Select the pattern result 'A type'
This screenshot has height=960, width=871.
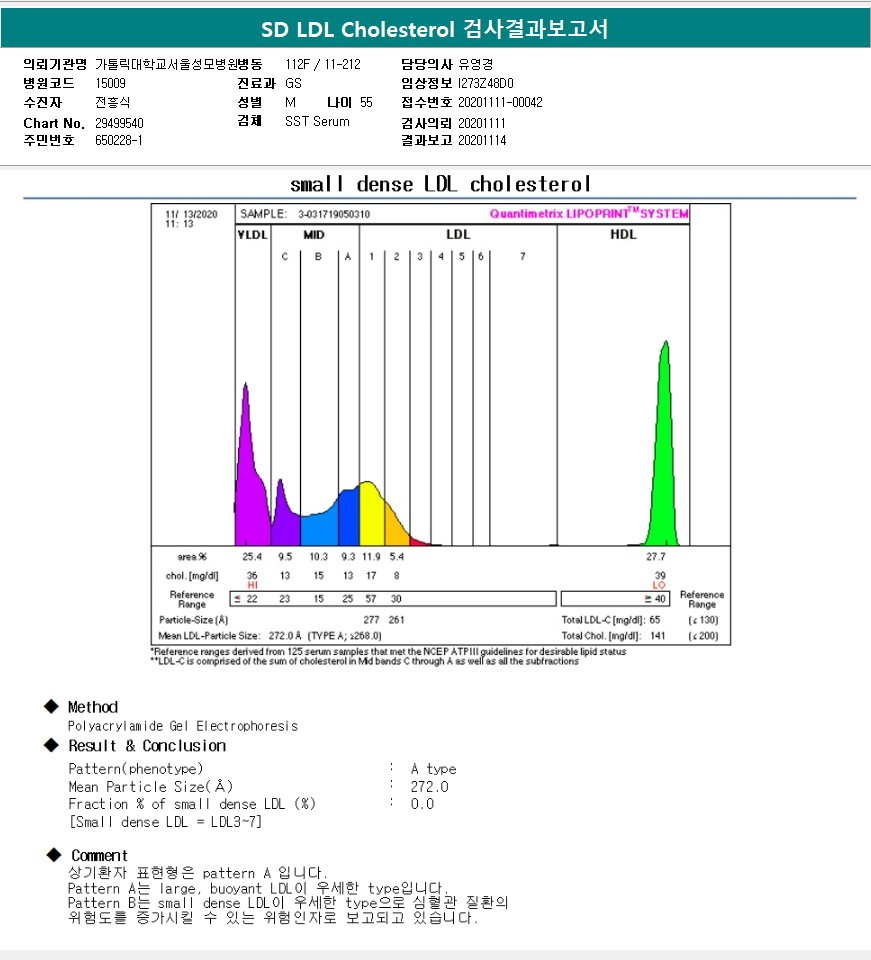[x=433, y=769]
